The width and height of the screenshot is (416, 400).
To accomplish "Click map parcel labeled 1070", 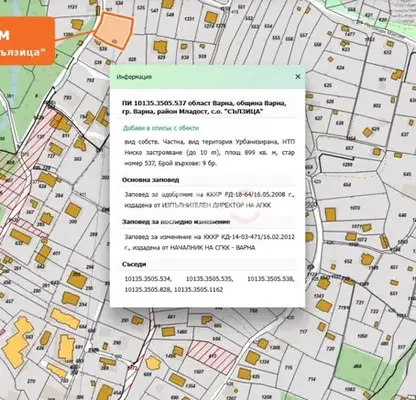I will (355, 208).
